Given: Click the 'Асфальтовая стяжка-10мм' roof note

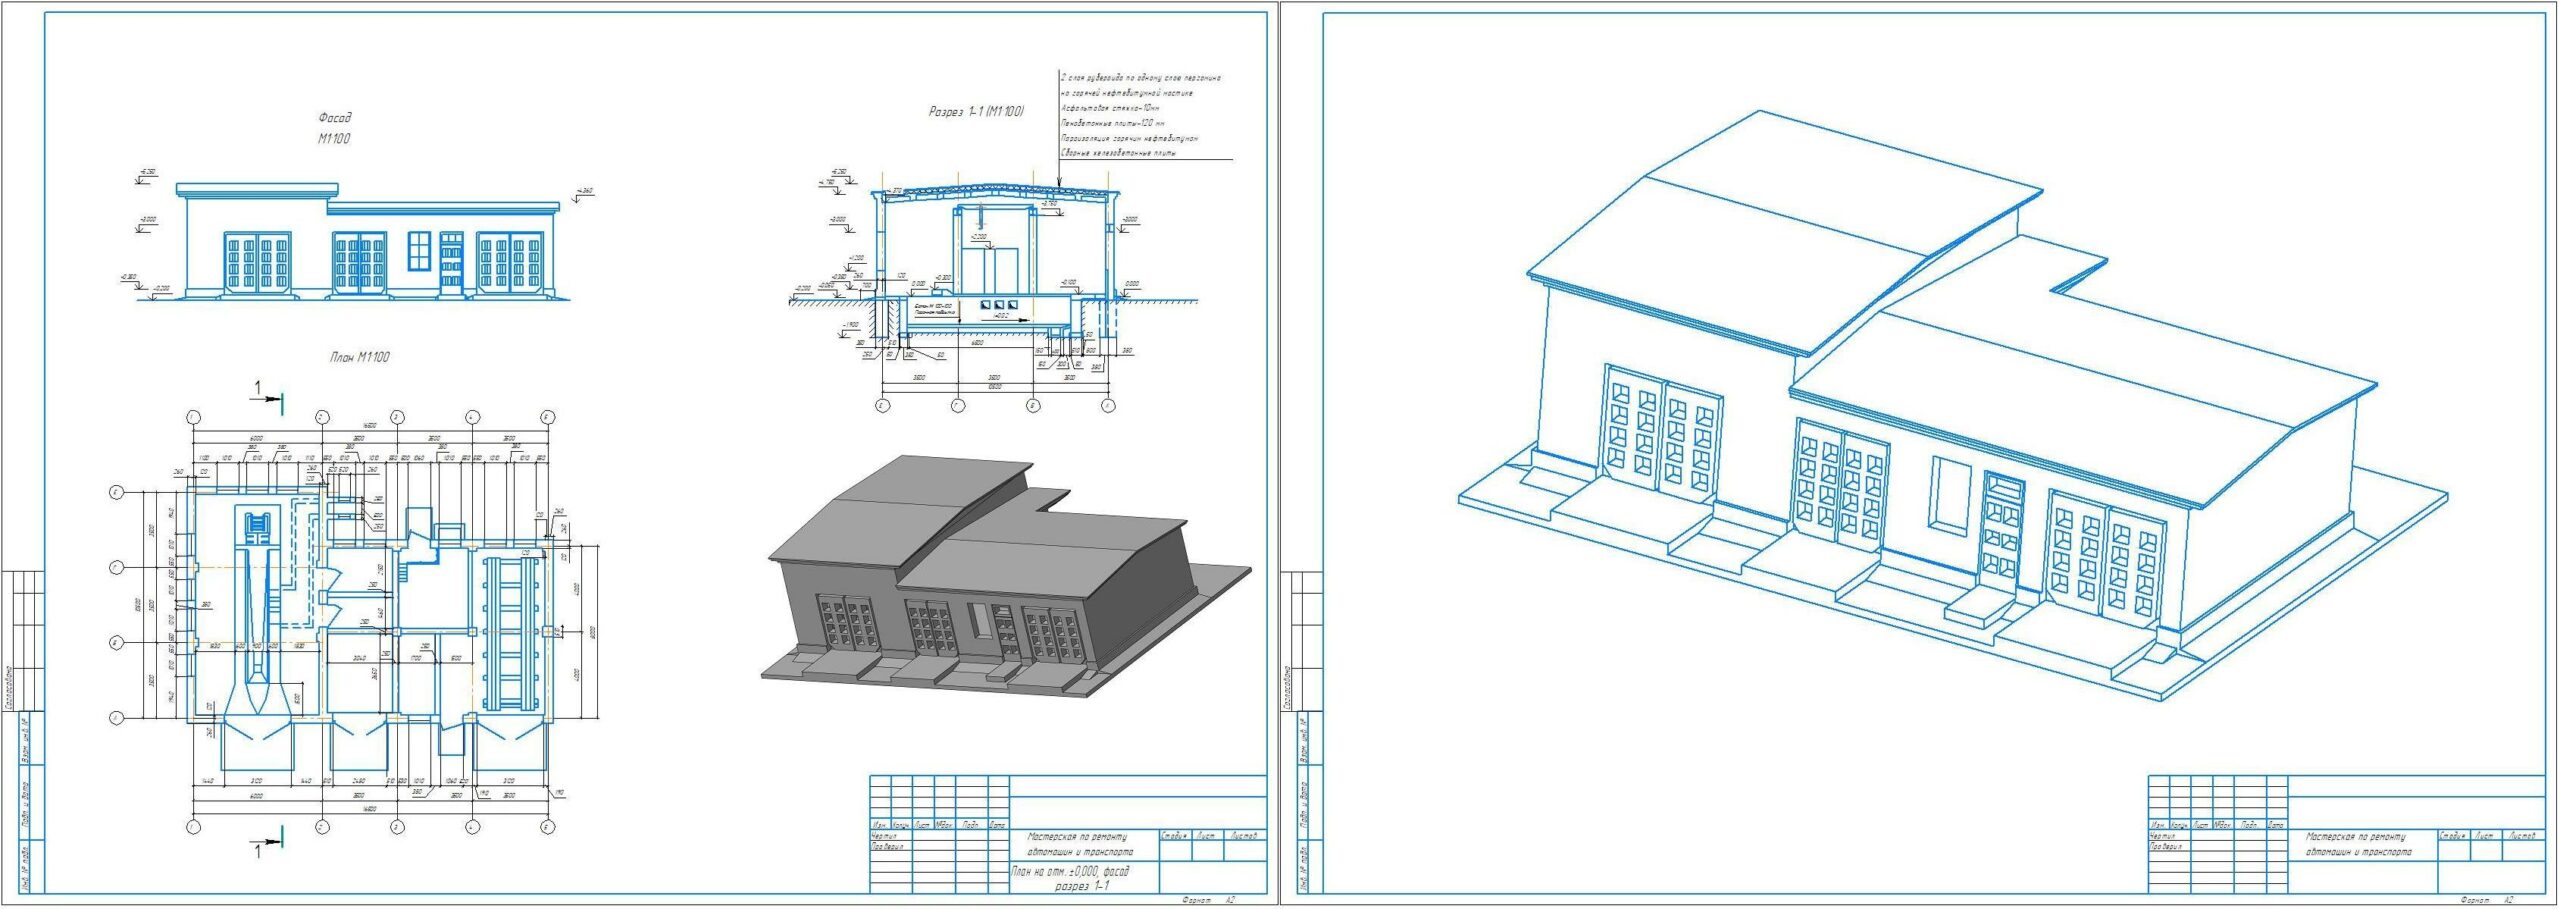Looking at the screenshot, I should pos(1110,108).
